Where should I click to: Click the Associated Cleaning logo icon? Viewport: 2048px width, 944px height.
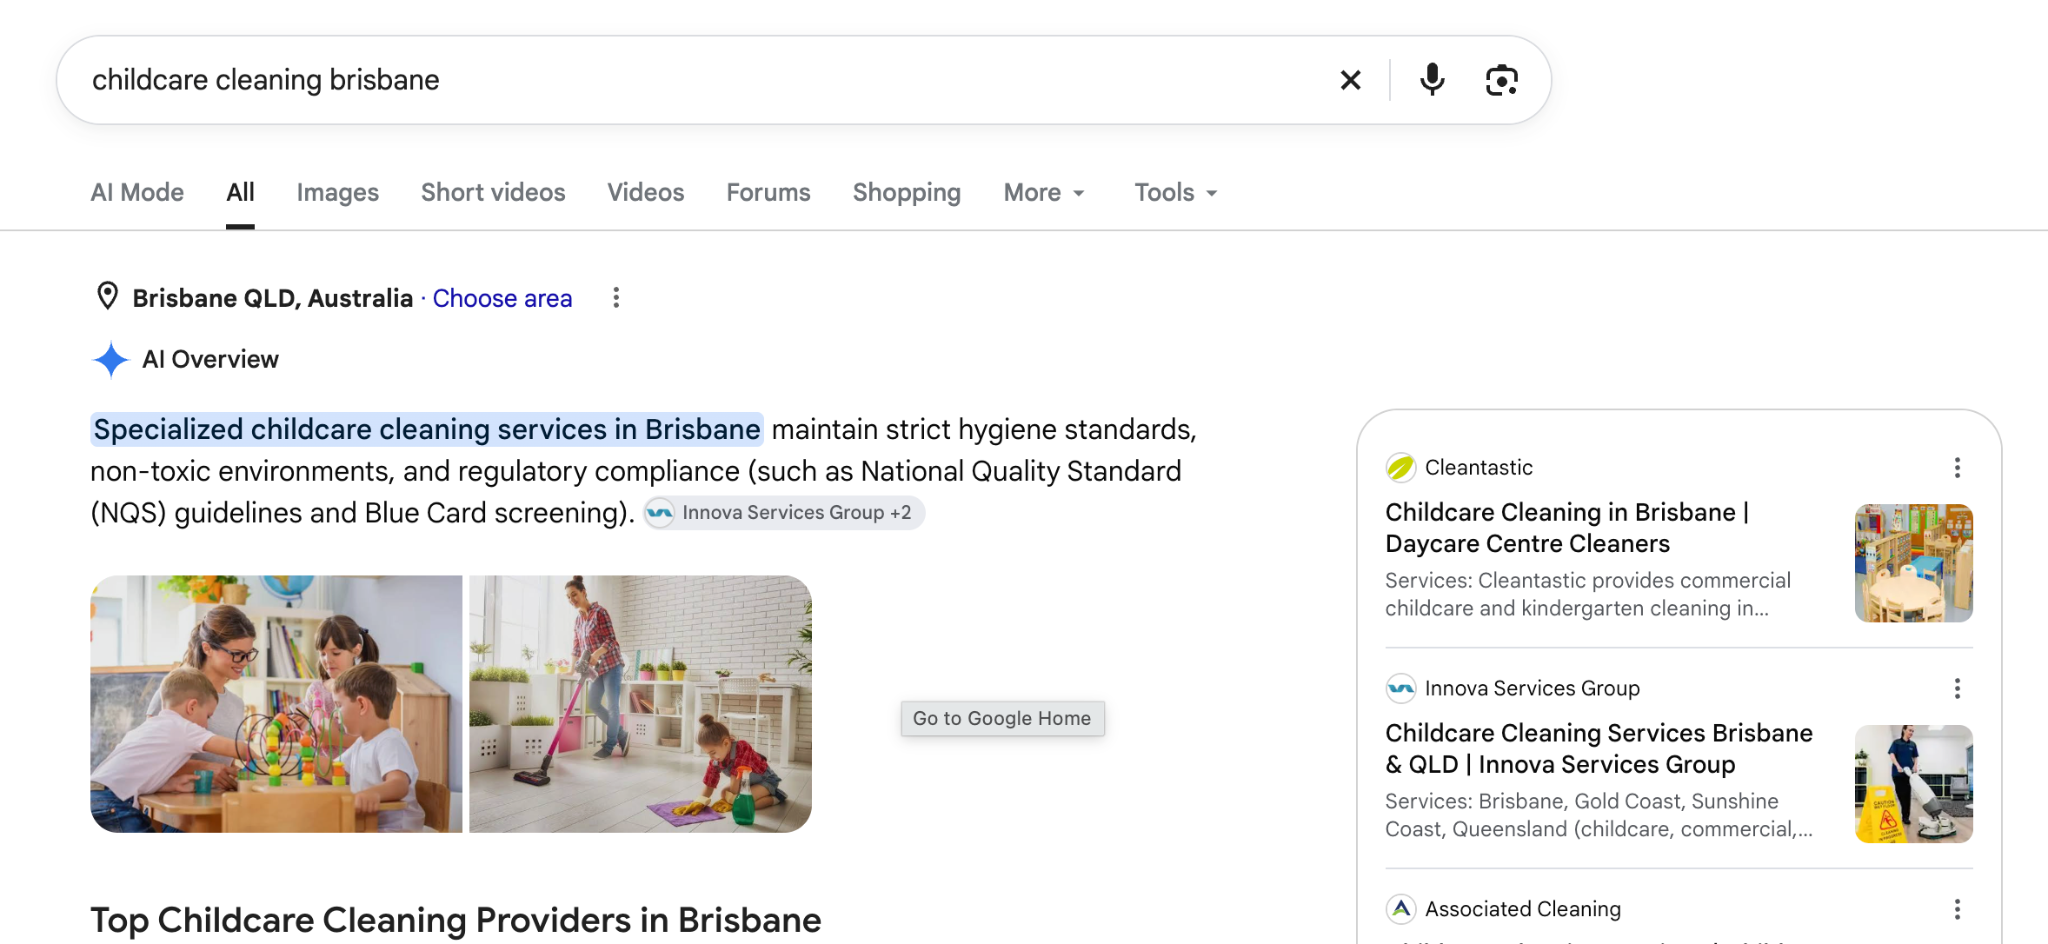tap(1401, 909)
